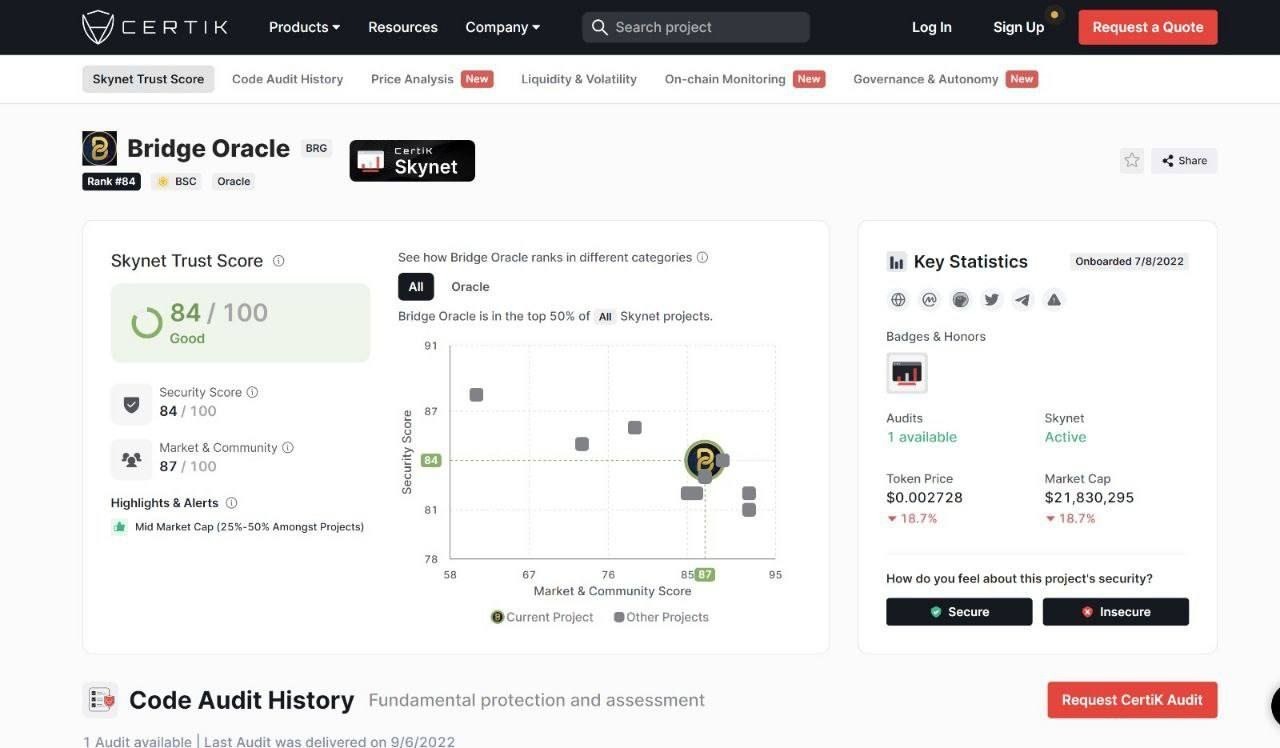The width and height of the screenshot is (1280, 748).
Task: Switch to Skynet Trust Score tab
Action: pyautogui.click(x=148, y=79)
